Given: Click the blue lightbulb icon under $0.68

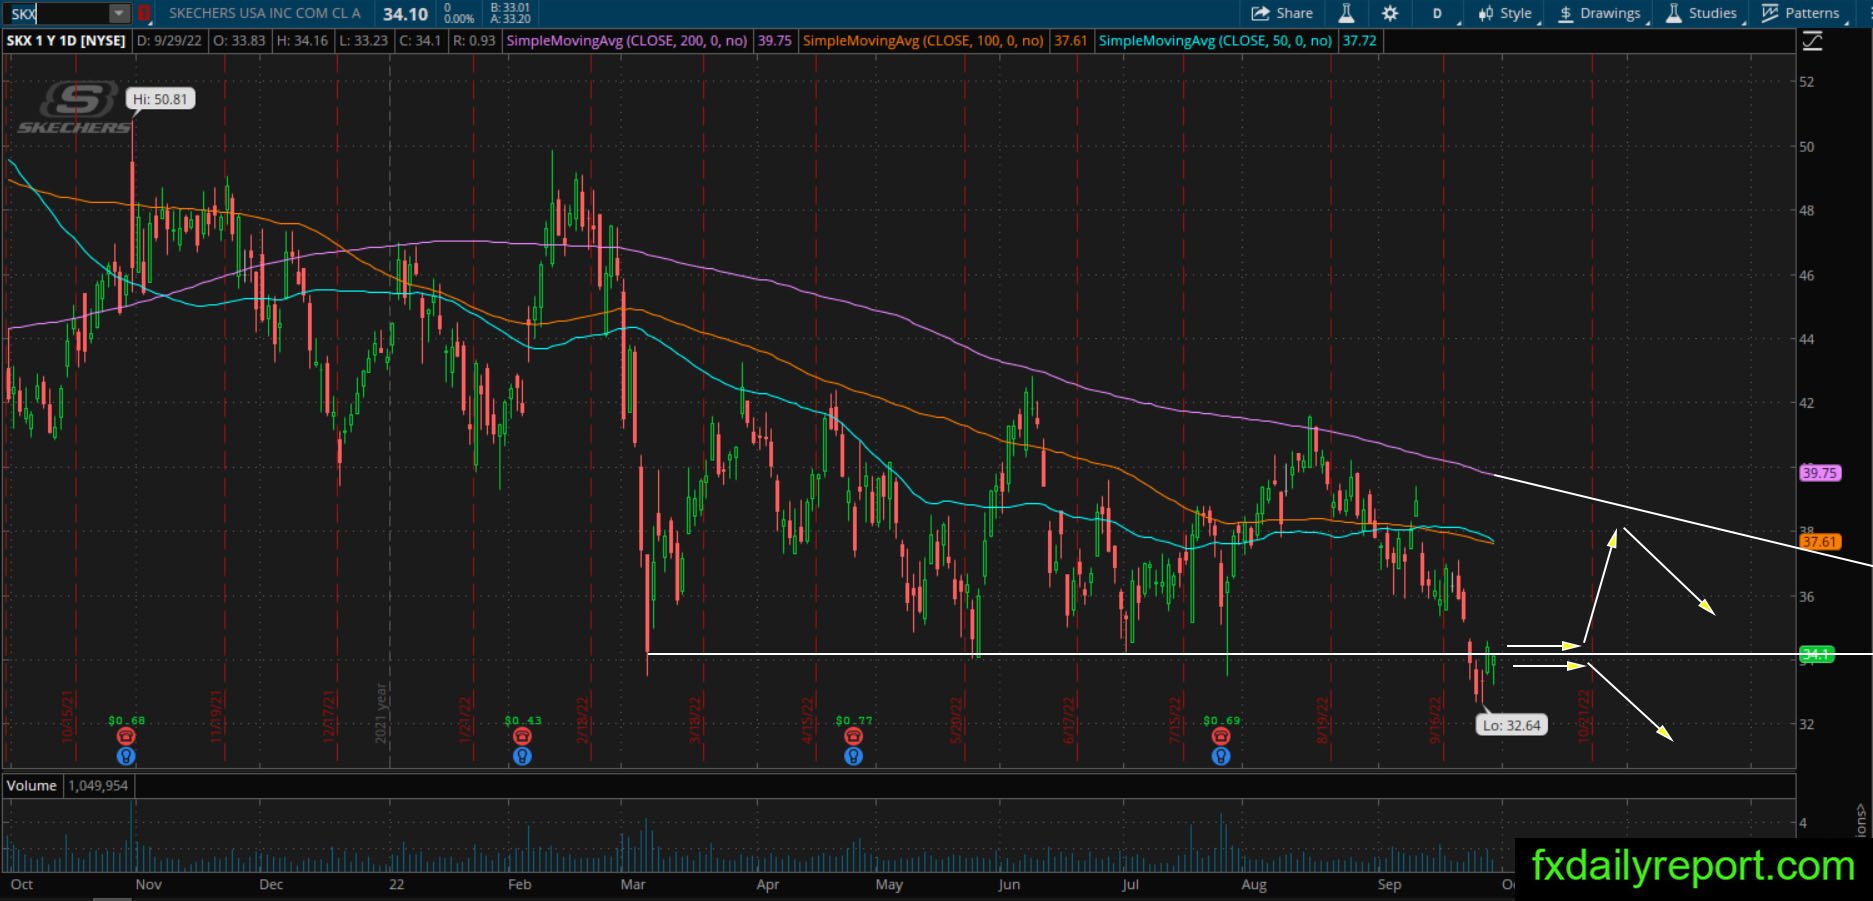Looking at the screenshot, I should click(x=126, y=757).
